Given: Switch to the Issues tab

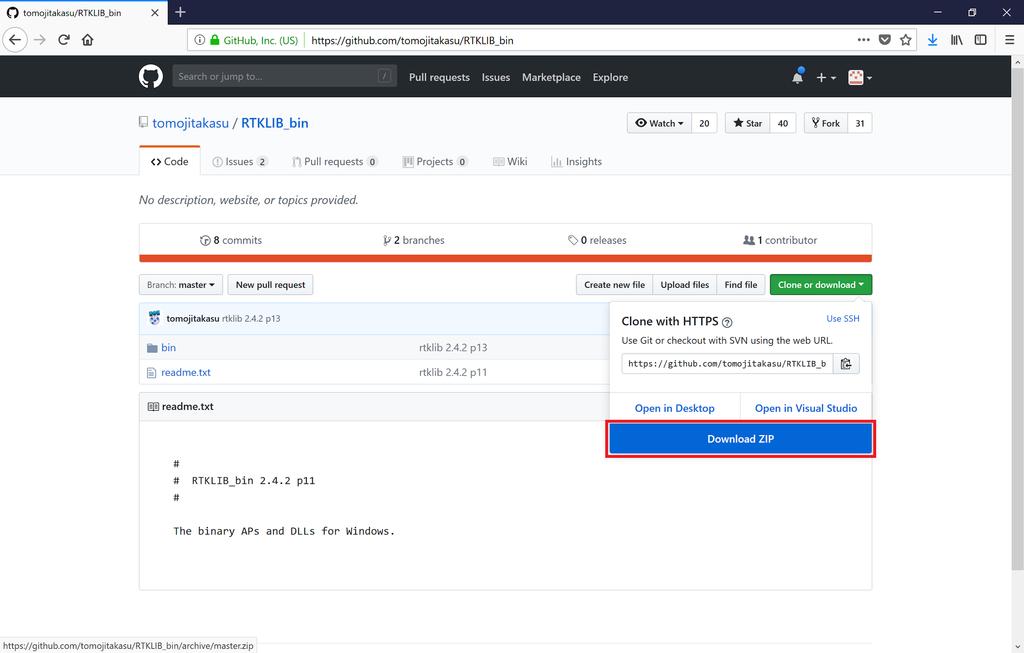Looking at the screenshot, I should coord(240,161).
